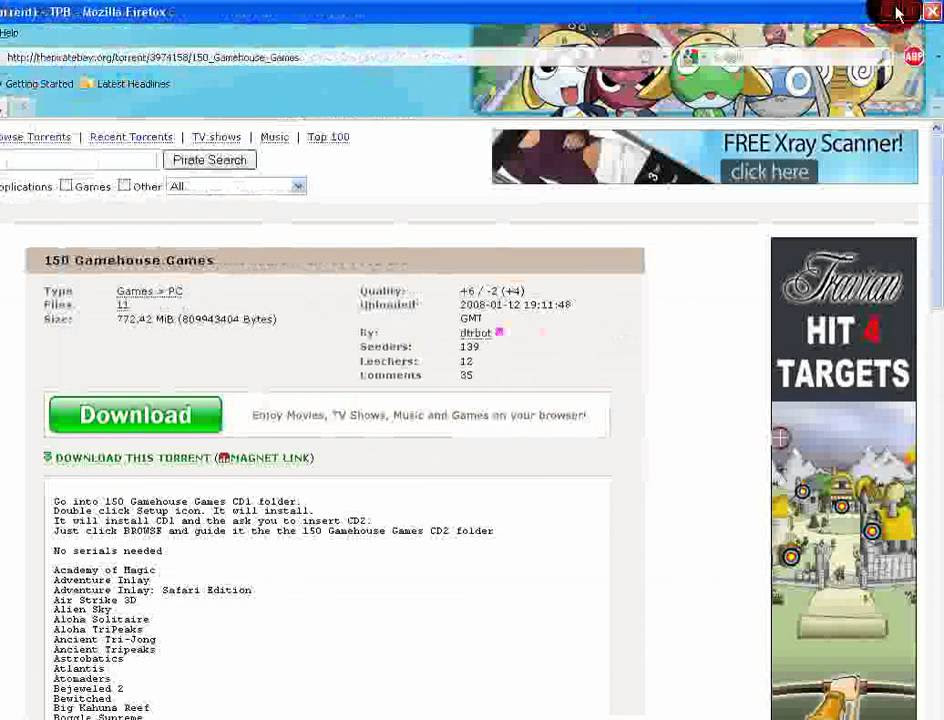The height and width of the screenshot is (720, 944).
Task: Click the 'Air Strike 3D' list entry
Action: 95,600
